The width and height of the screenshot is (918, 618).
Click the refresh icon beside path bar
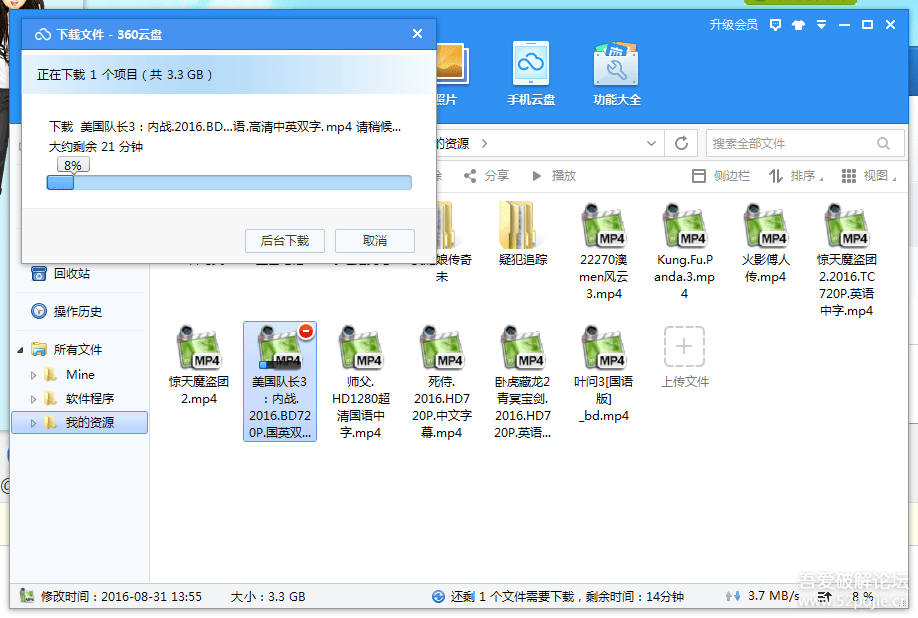(x=681, y=143)
